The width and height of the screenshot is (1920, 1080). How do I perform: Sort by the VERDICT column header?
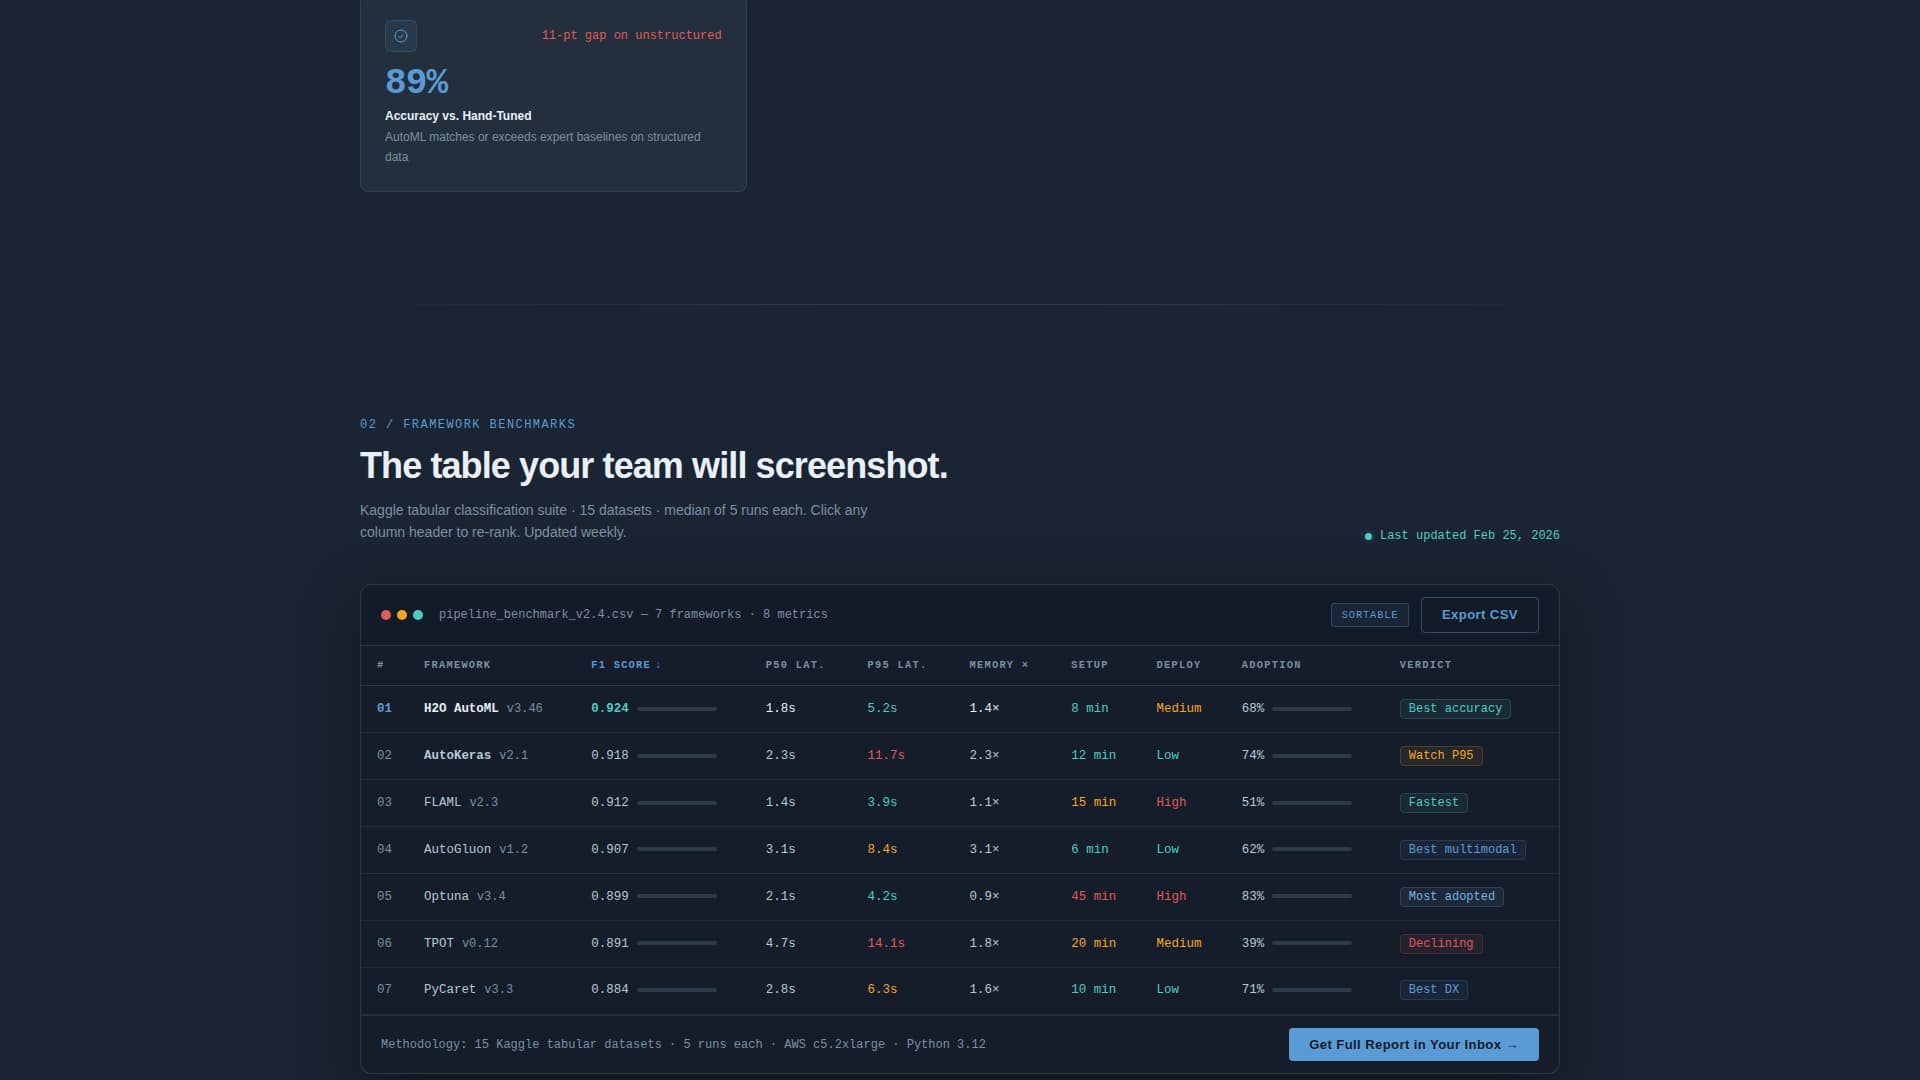[x=1425, y=665]
